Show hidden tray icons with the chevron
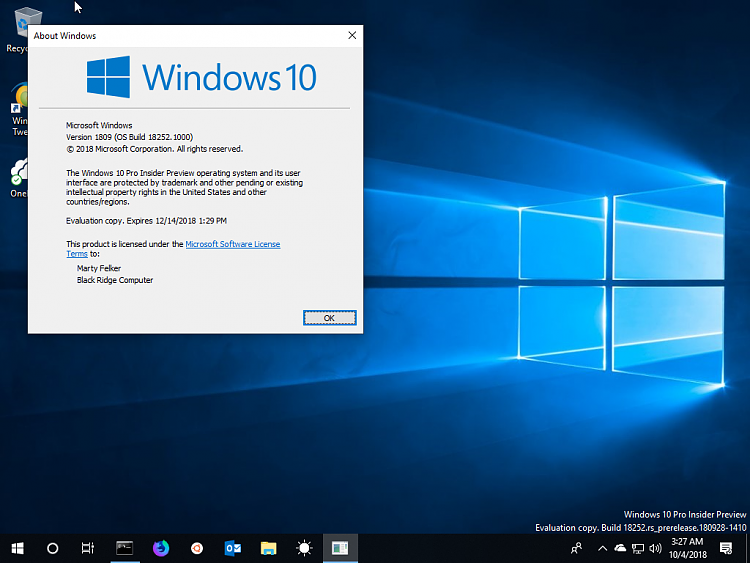Viewport: 750px width, 563px height. tap(602, 548)
